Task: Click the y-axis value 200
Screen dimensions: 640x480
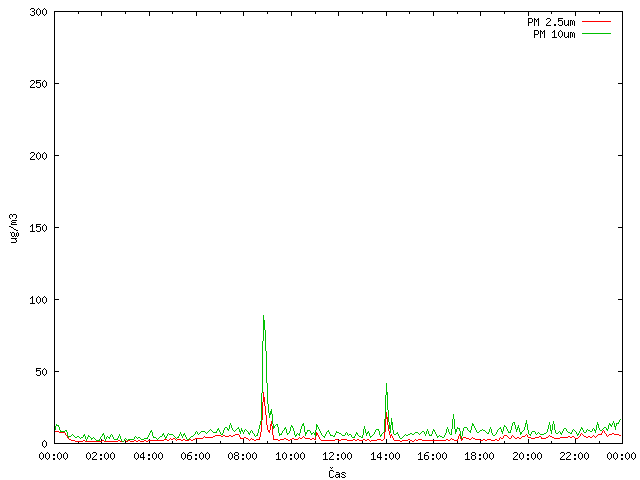Action: click(38, 156)
